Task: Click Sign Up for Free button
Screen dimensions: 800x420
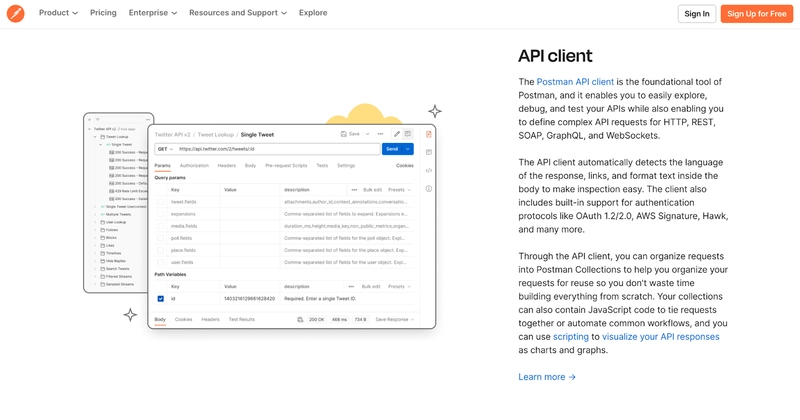Action: 757,14
